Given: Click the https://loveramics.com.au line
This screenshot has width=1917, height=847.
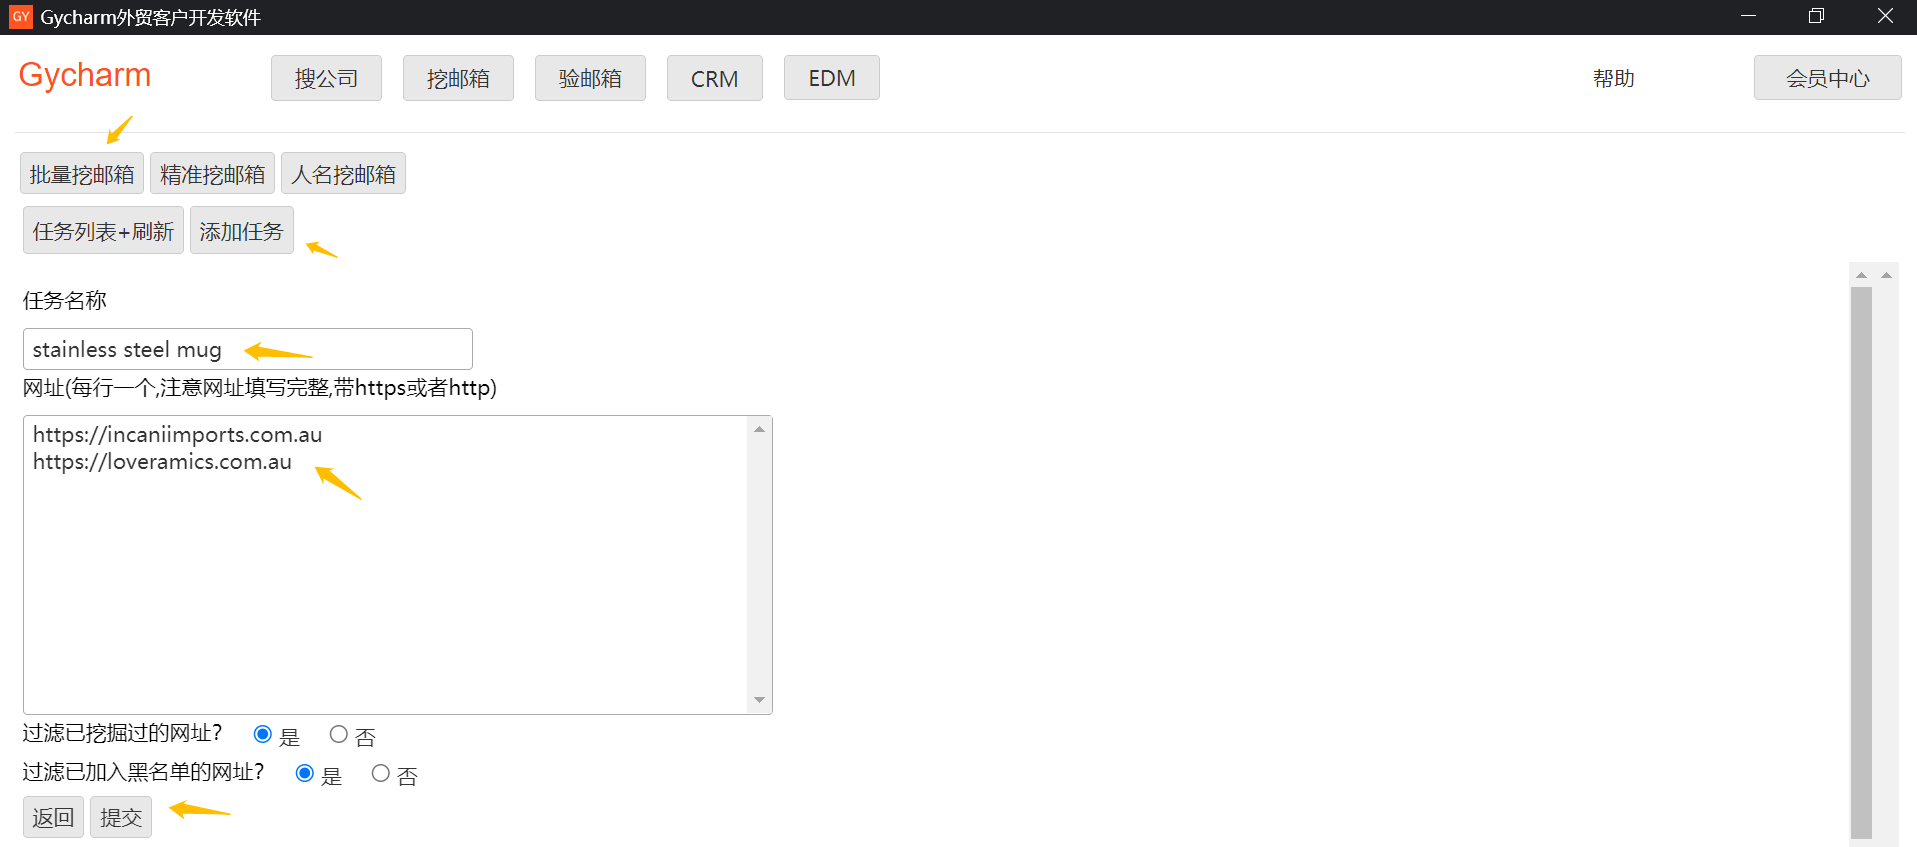Looking at the screenshot, I should (162, 462).
